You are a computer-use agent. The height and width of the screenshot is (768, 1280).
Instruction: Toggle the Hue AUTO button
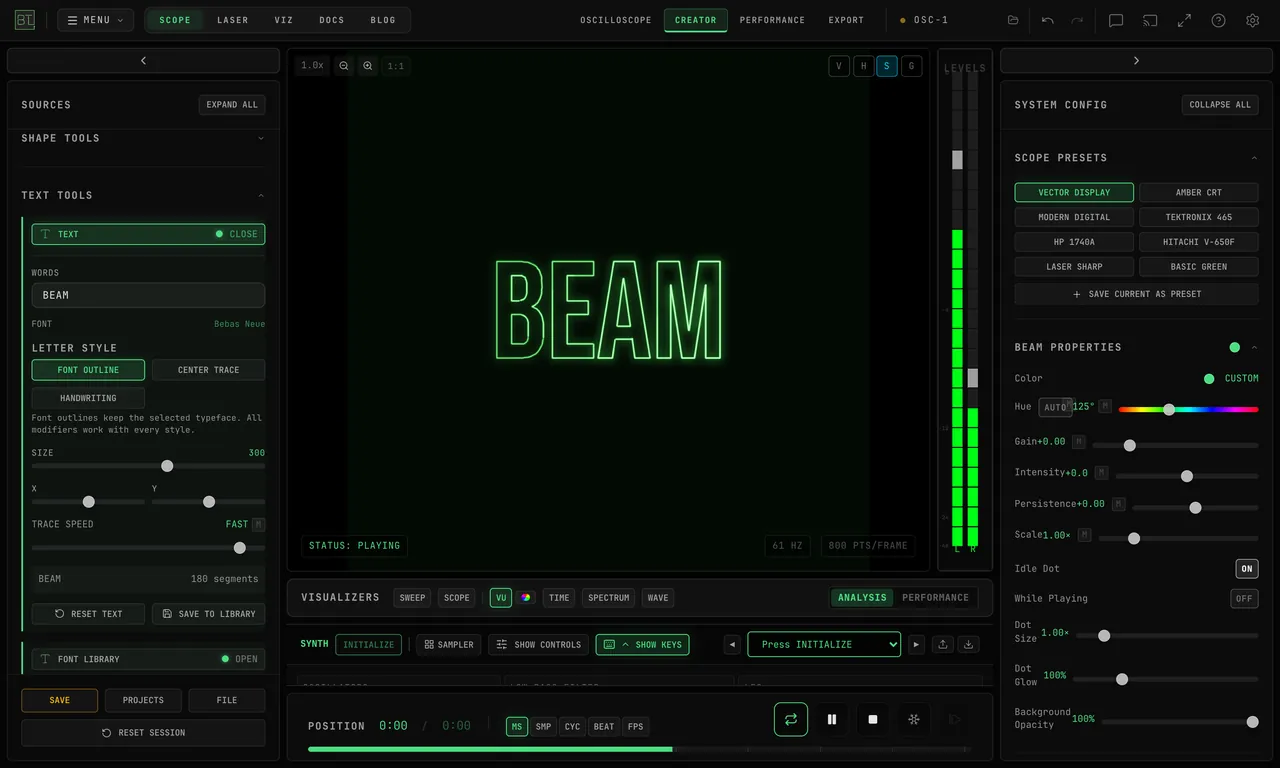(1055, 407)
